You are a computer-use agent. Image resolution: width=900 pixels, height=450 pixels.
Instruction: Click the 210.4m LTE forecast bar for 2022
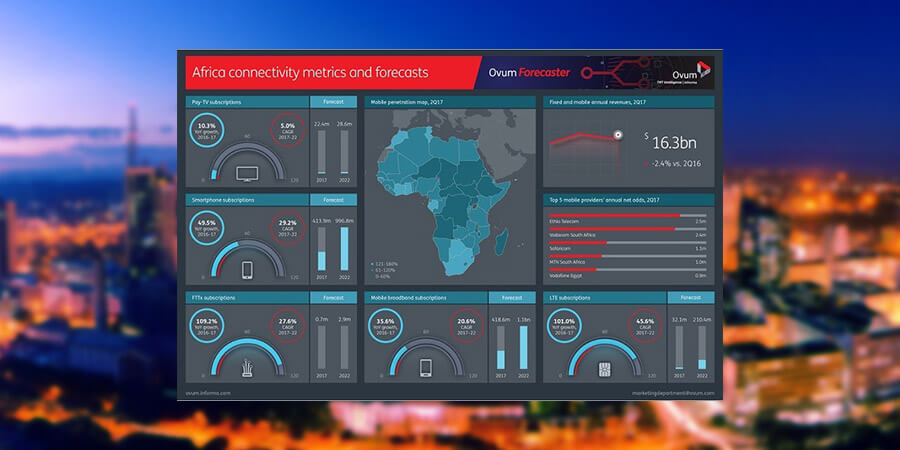(x=702, y=347)
